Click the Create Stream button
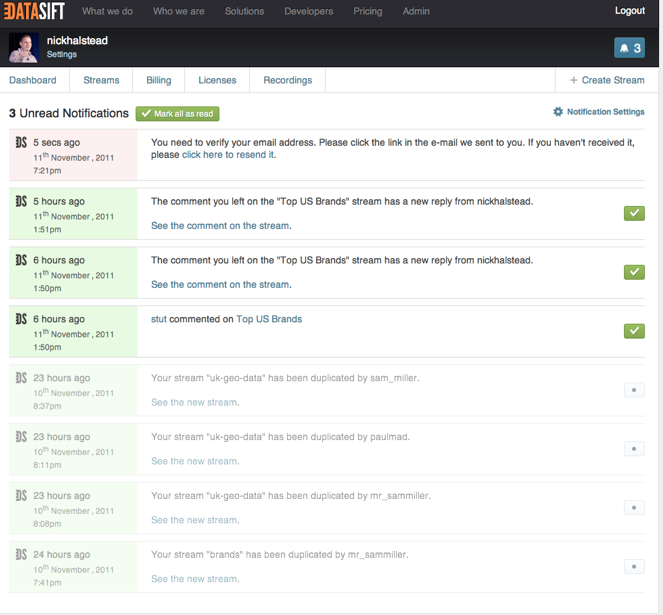 [607, 80]
